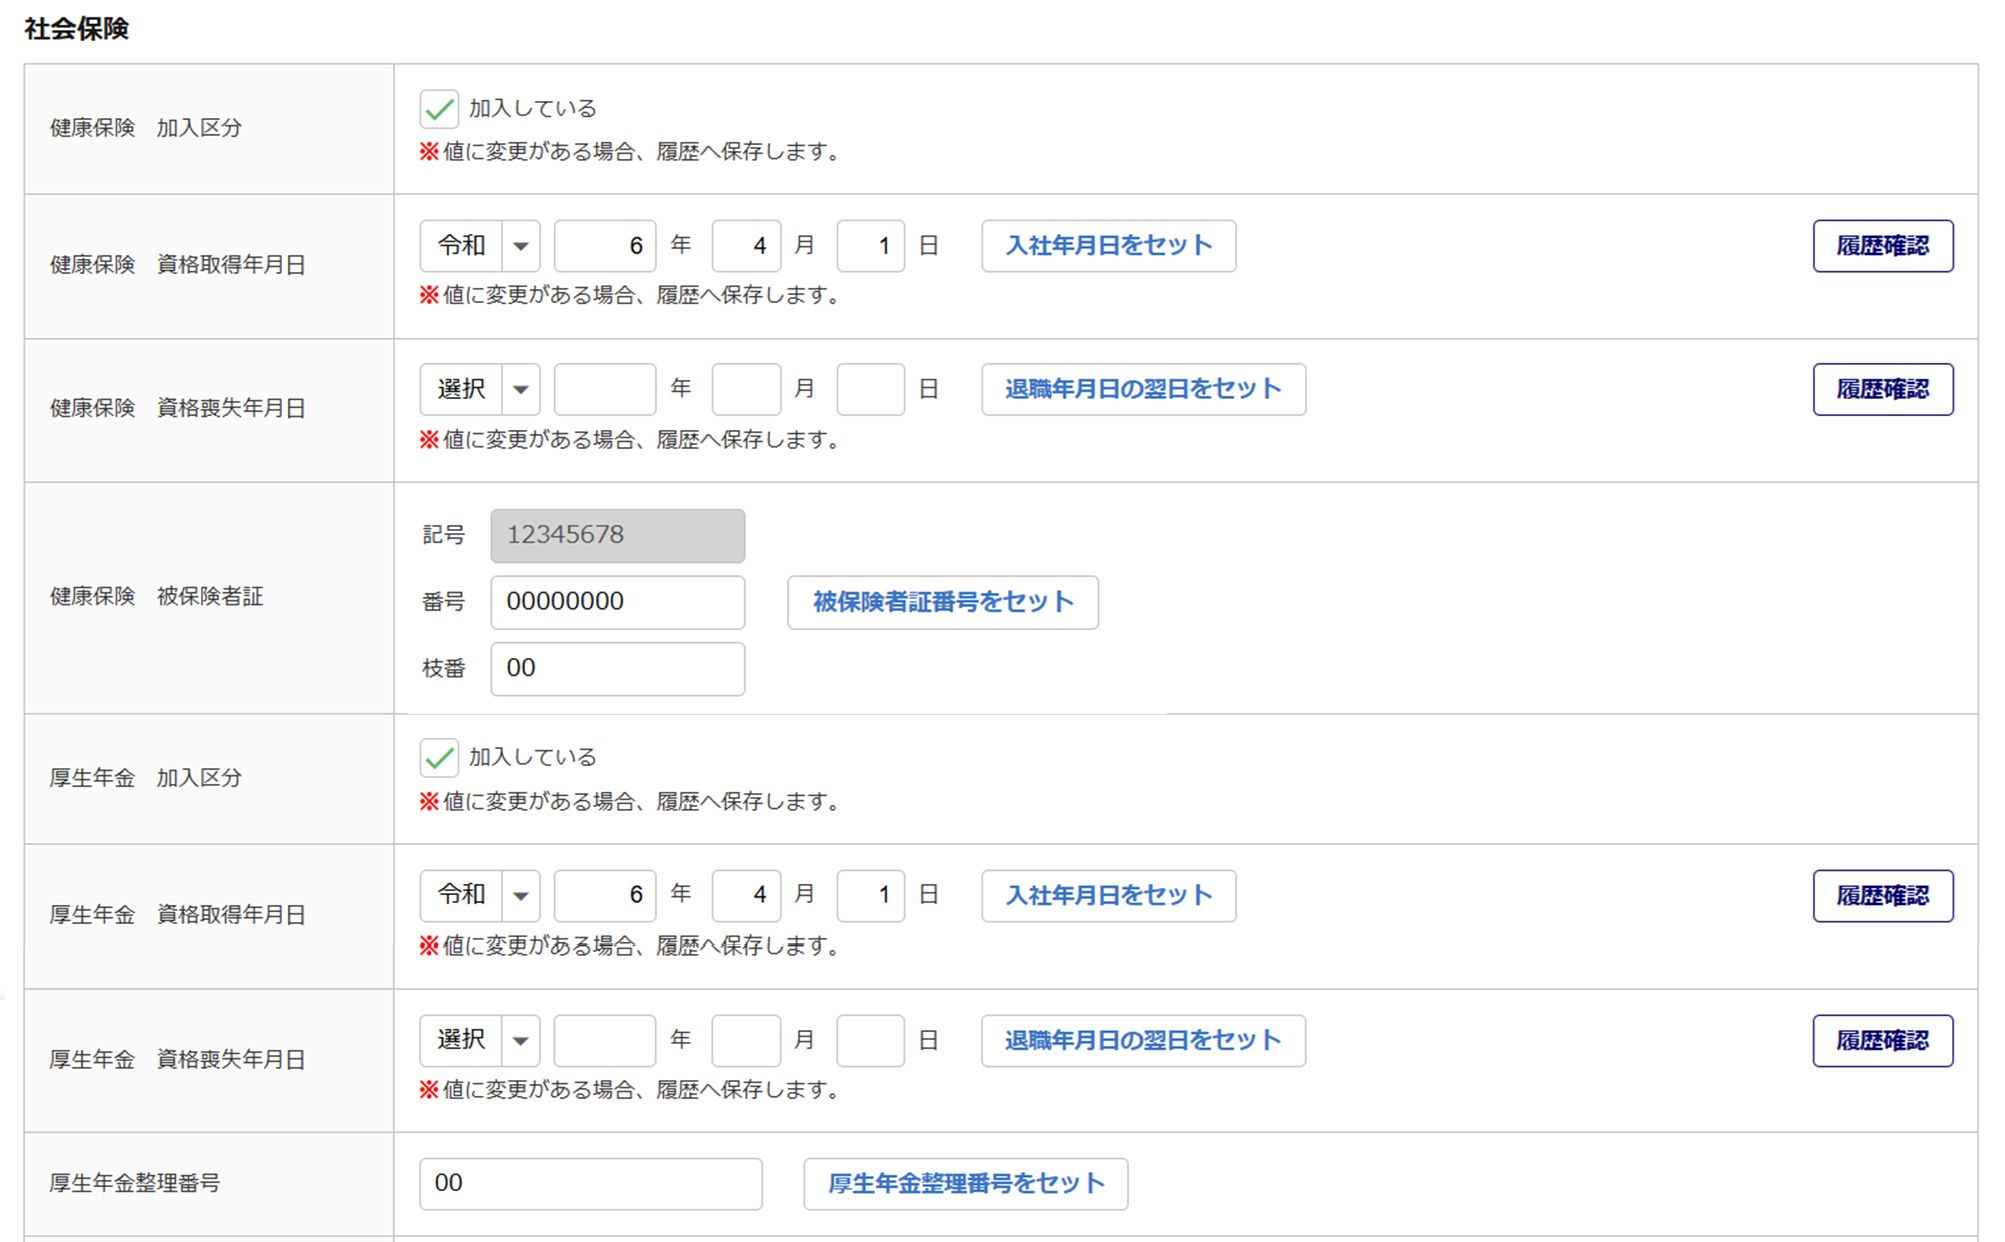The width and height of the screenshot is (2005, 1242).
Task: Open 履歴確認 for health insurance acquisition date
Action: click(1882, 246)
